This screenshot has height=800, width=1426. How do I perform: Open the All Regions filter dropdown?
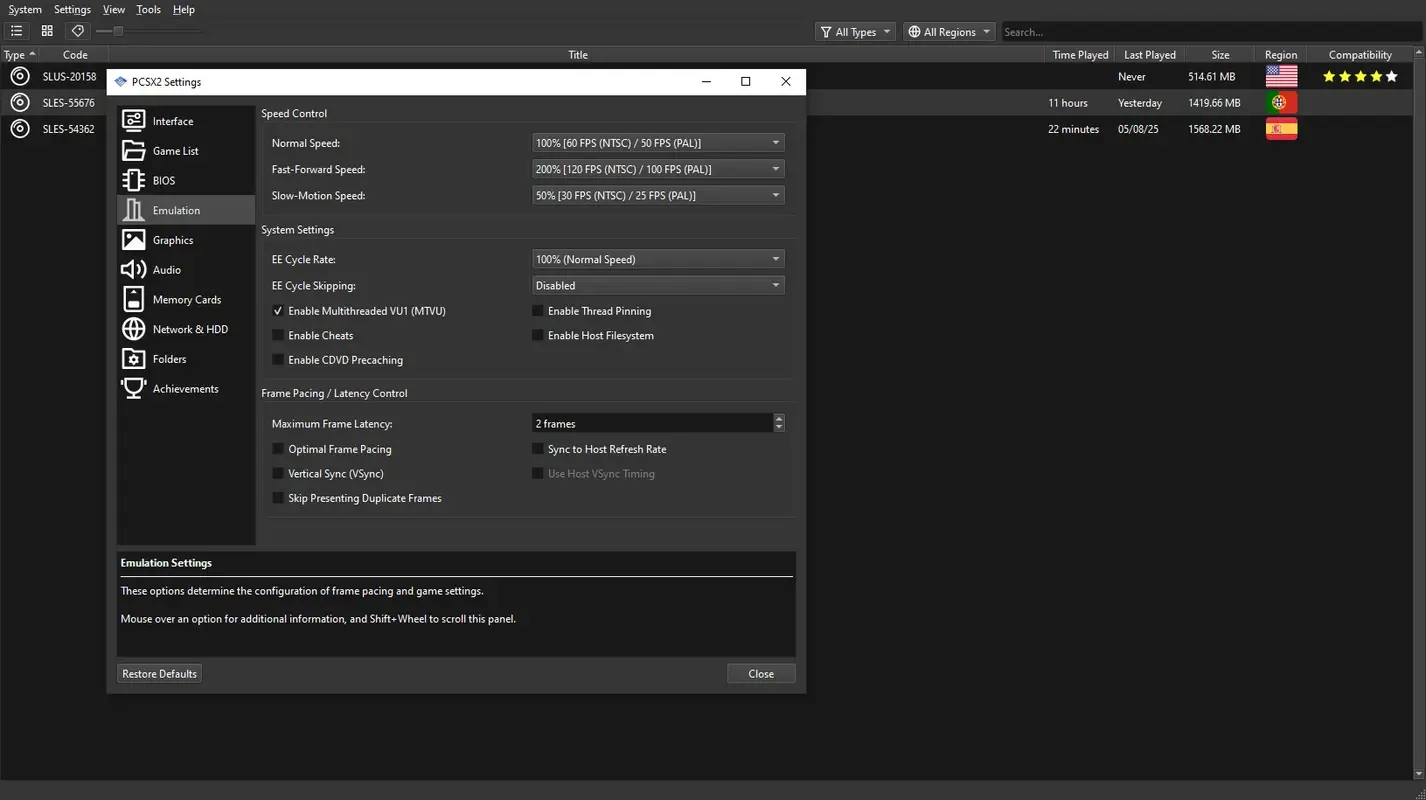coord(948,31)
